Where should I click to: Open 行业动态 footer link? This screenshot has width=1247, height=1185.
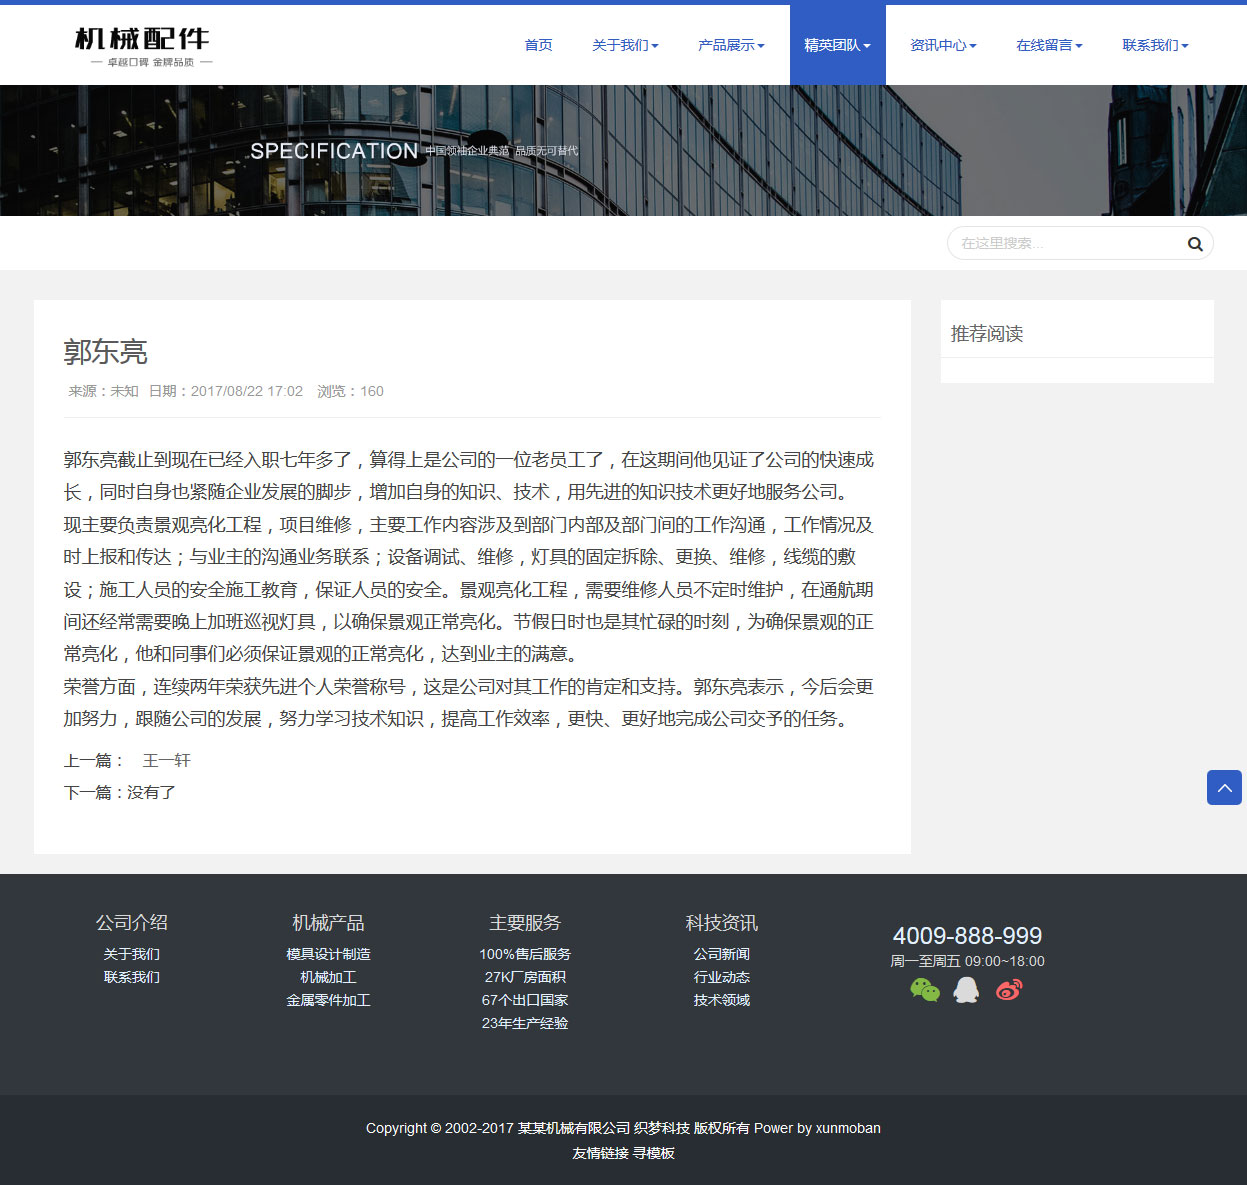point(721,977)
